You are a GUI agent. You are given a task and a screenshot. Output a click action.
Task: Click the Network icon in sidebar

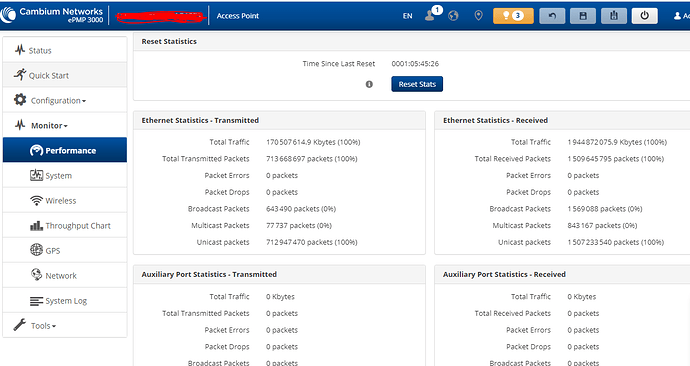coord(36,274)
